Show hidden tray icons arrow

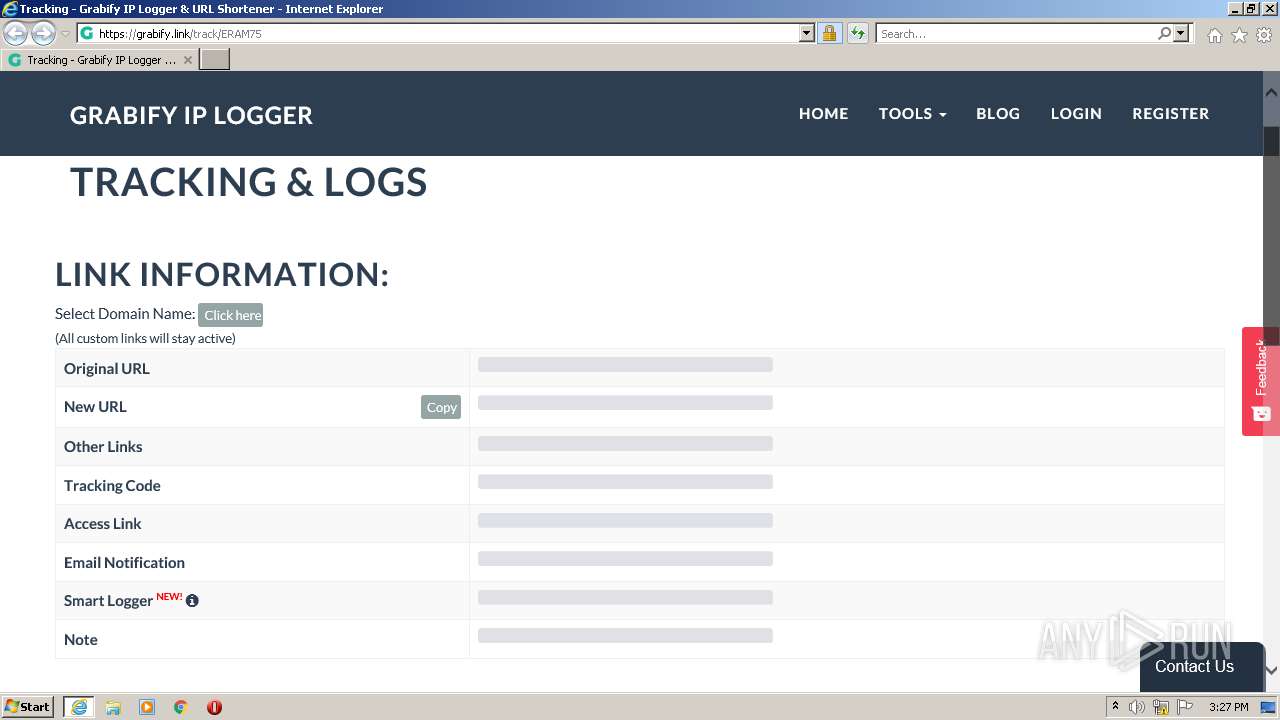(1115, 707)
